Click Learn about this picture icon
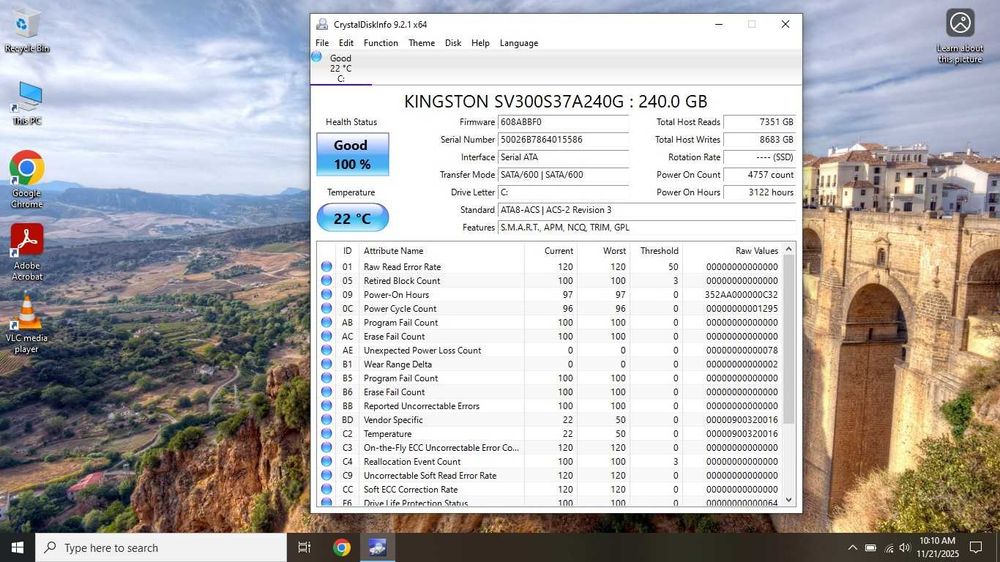1000x562 pixels. click(x=960, y=36)
